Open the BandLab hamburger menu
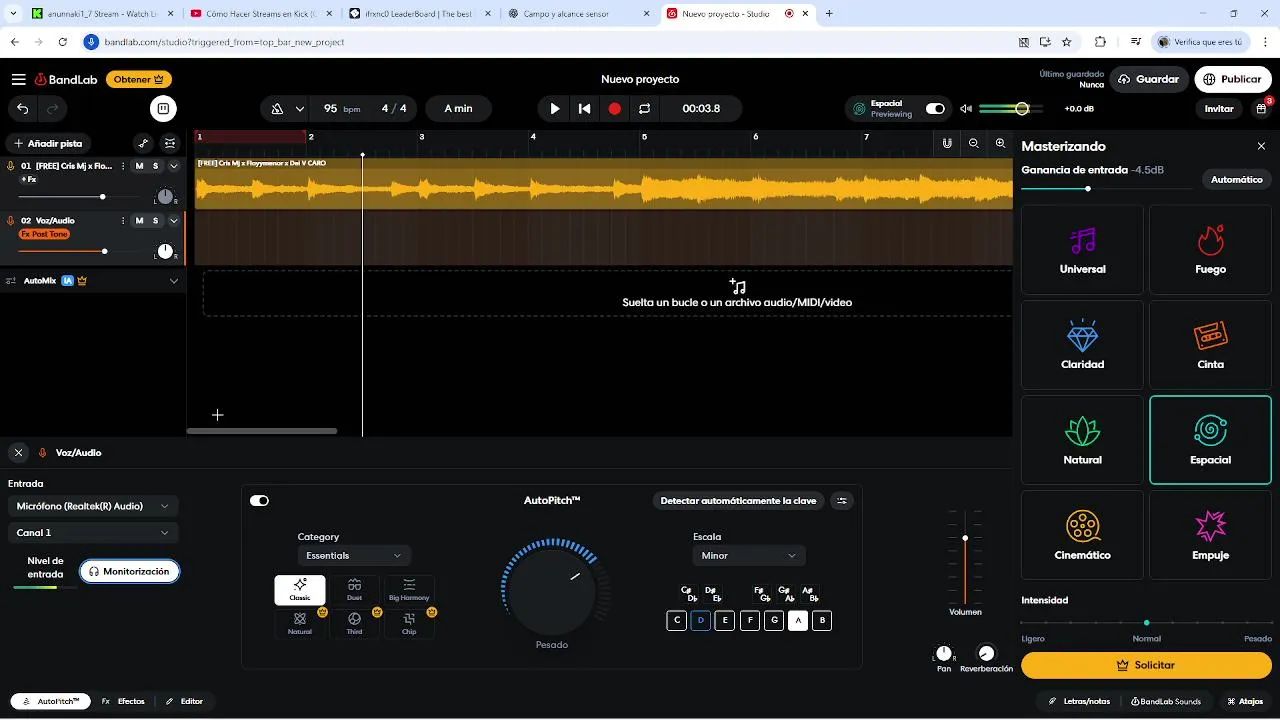 (19, 79)
